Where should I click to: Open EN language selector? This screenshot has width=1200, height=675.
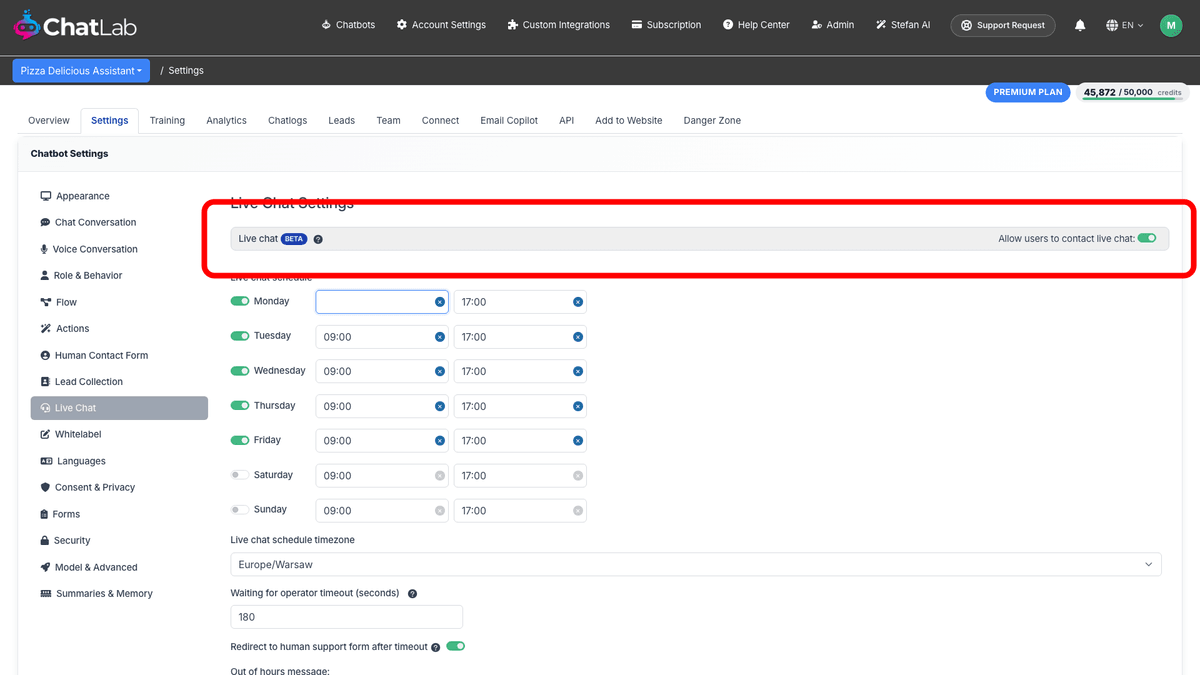coord(1125,25)
